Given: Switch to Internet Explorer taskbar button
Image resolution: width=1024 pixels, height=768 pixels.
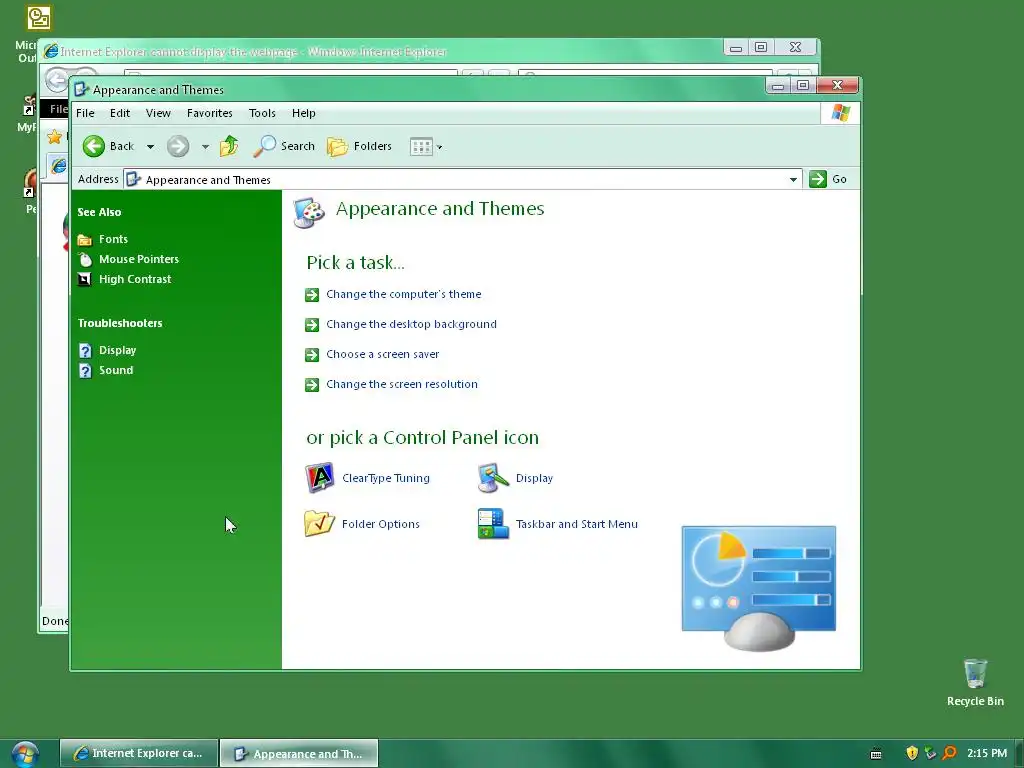Looking at the screenshot, I should [139, 753].
